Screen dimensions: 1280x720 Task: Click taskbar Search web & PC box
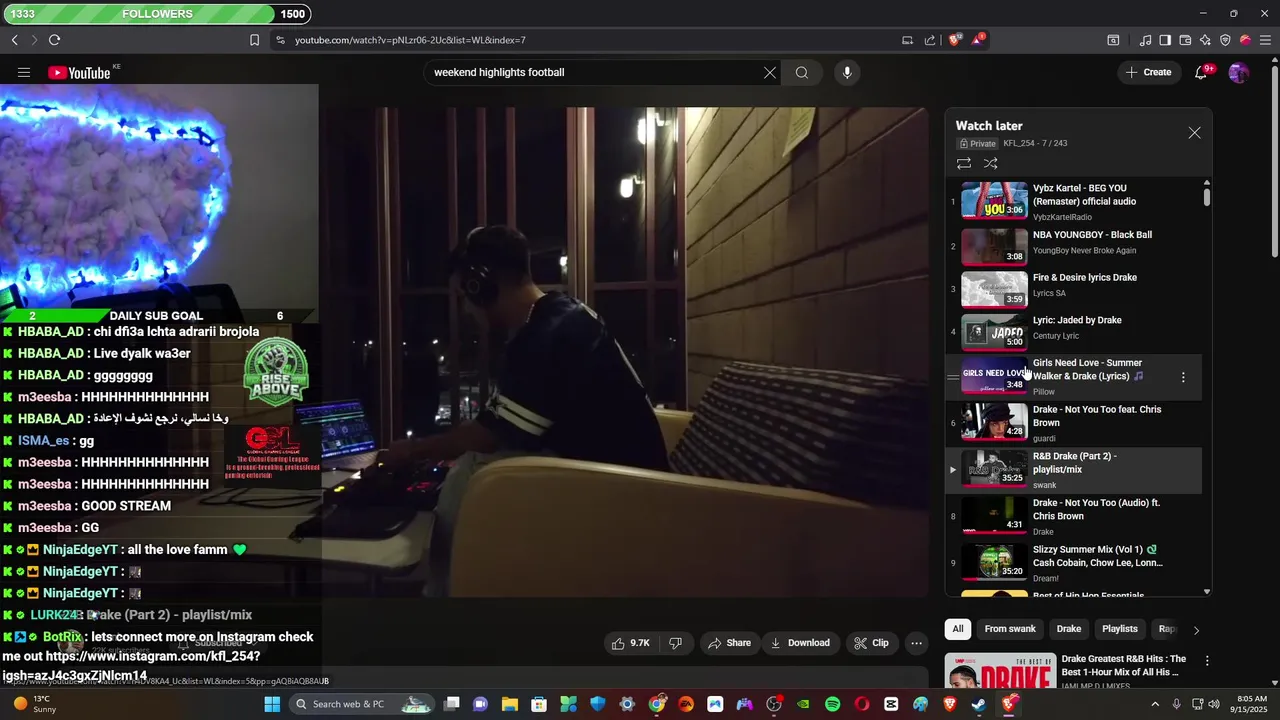click(362, 704)
